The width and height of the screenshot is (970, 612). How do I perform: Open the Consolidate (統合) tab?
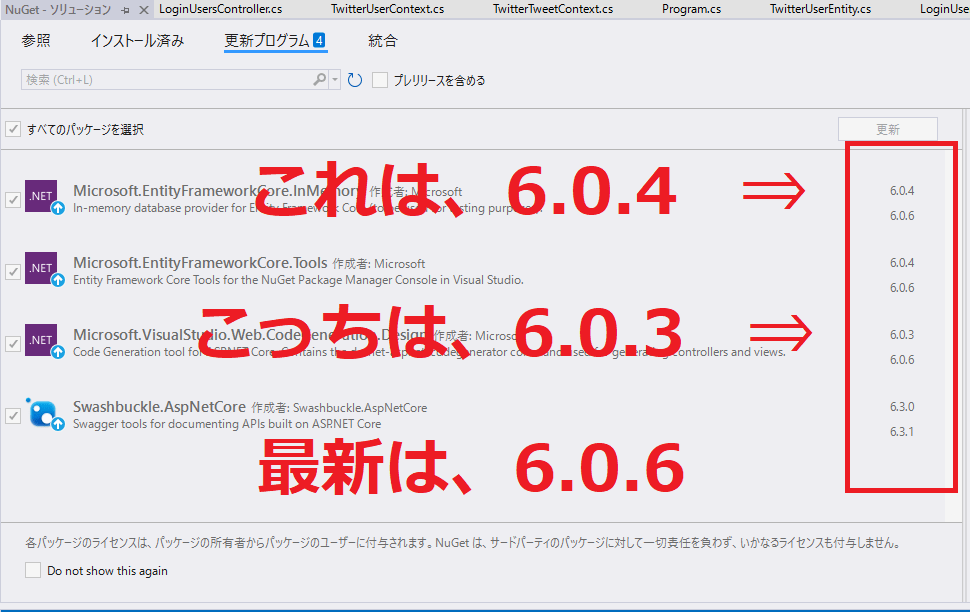coord(382,41)
